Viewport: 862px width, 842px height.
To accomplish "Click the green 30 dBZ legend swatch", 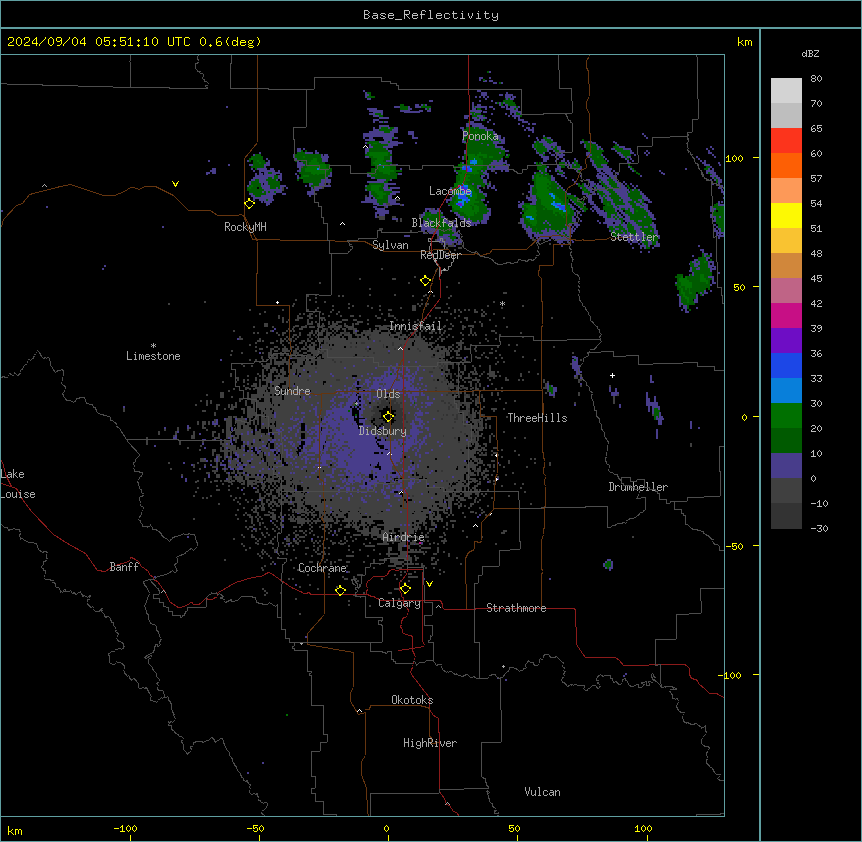I will coord(786,416).
